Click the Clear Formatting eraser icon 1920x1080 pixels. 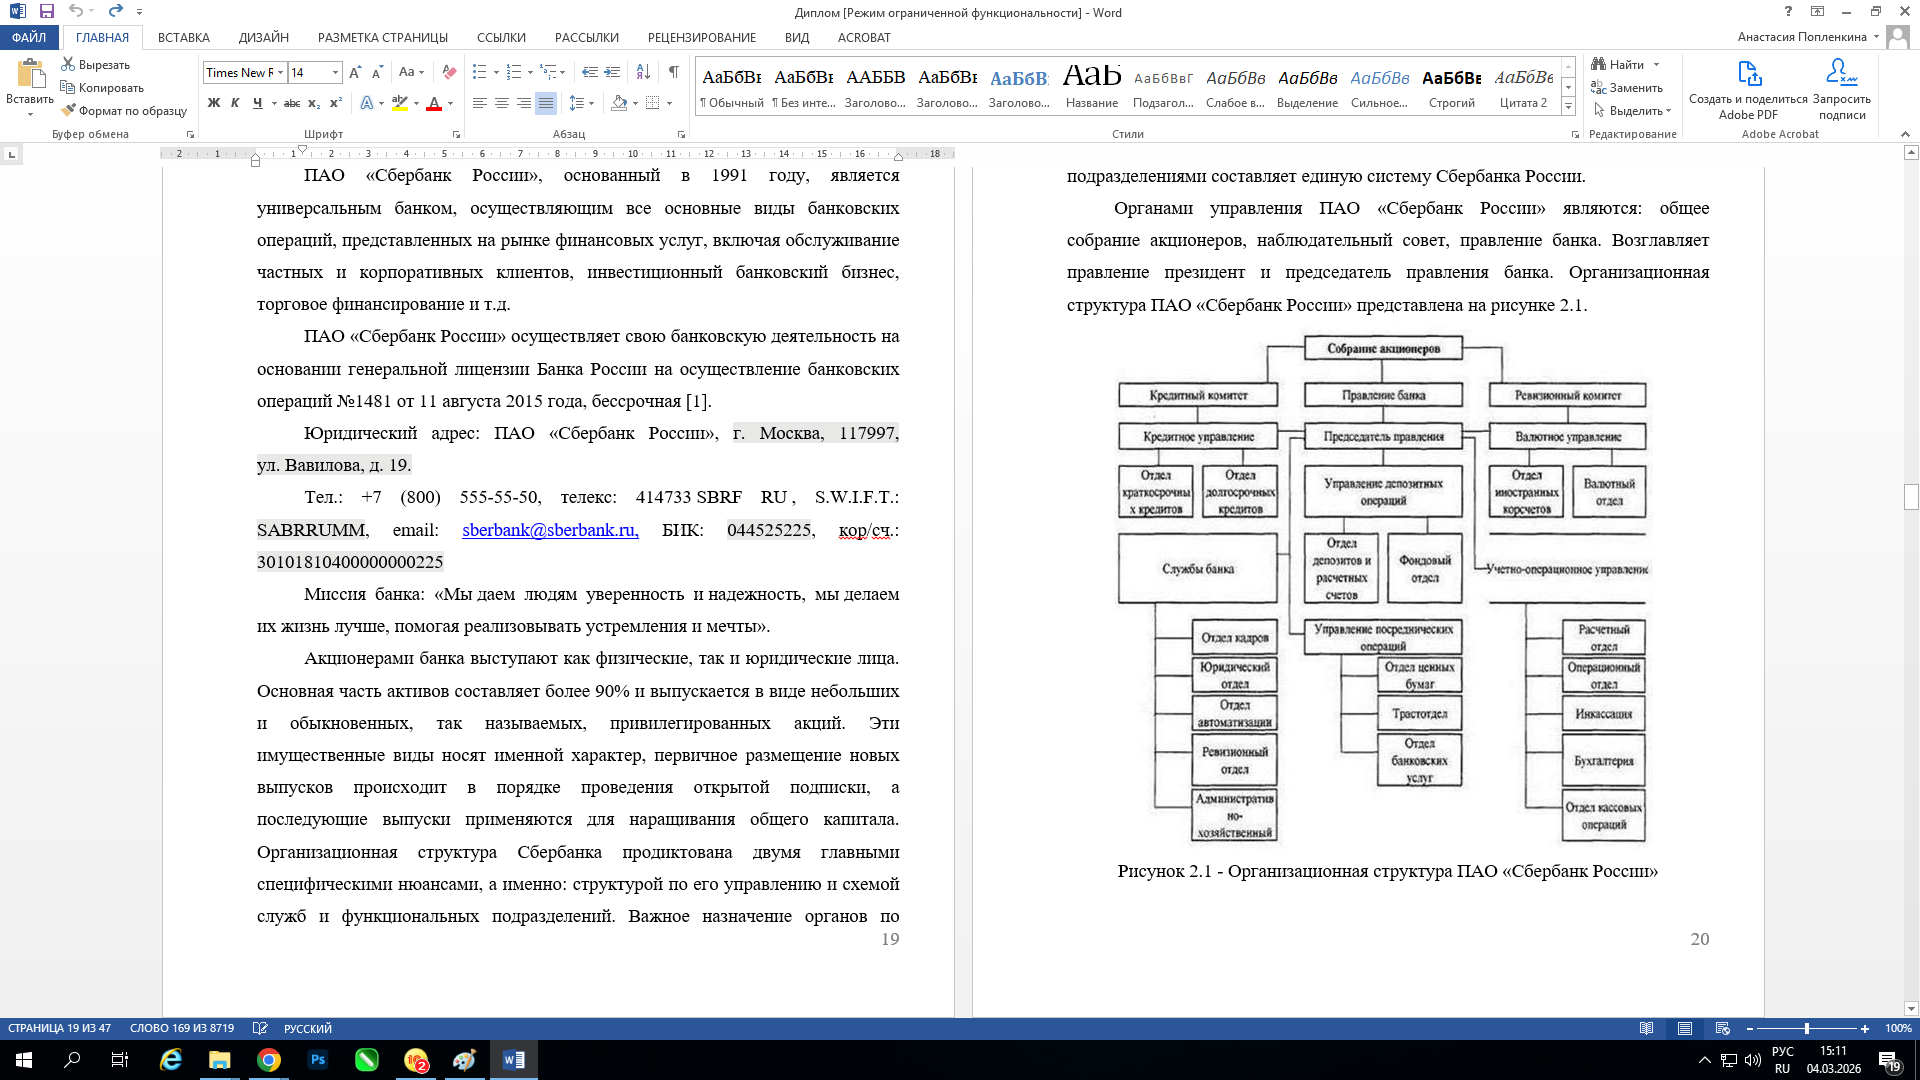[449, 72]
